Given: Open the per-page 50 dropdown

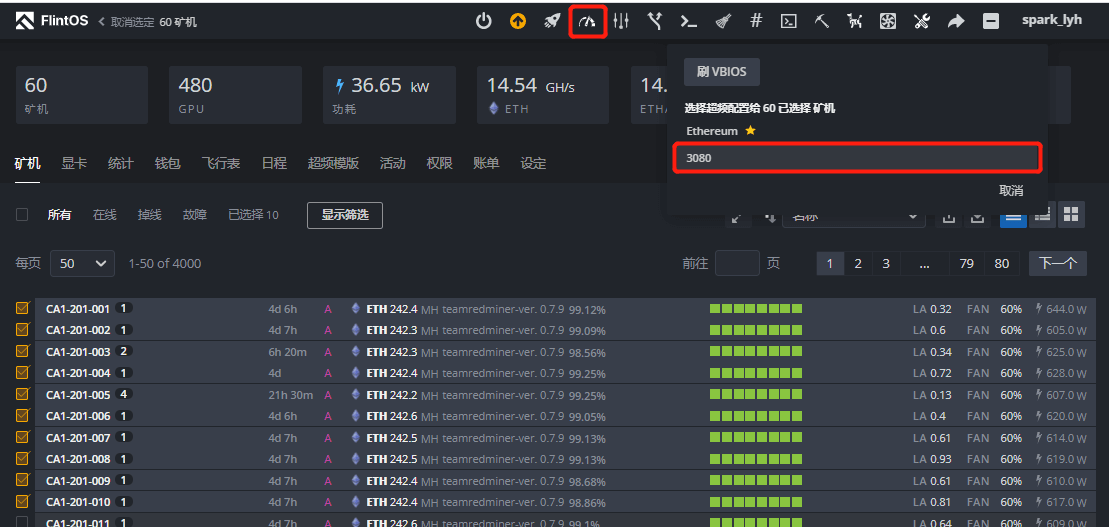Looking at the screenshot, I should tap(82, 263).
